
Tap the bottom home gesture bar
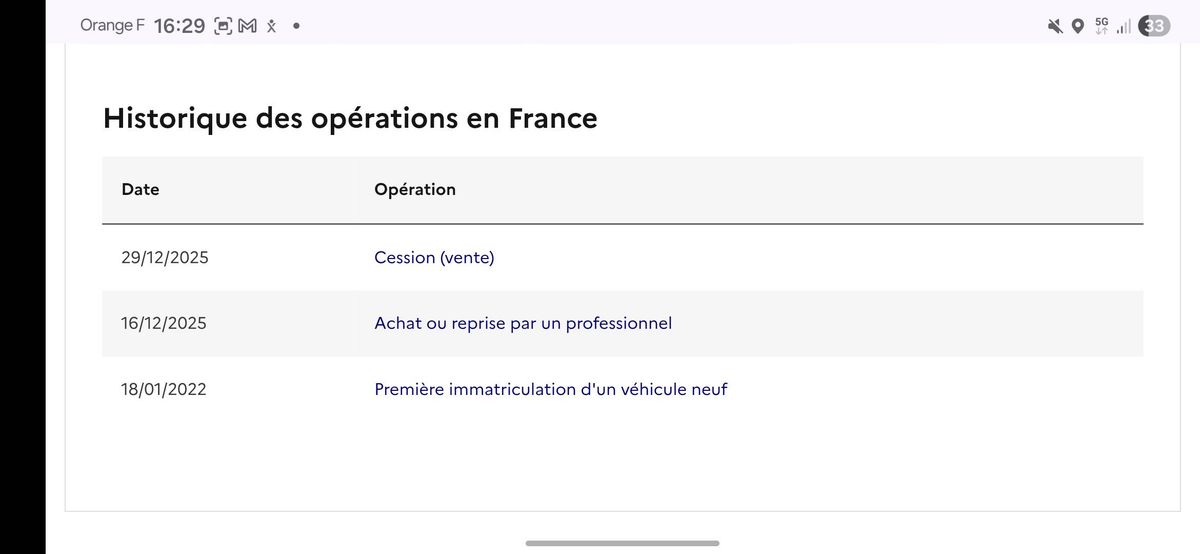(x=622, y=543)
